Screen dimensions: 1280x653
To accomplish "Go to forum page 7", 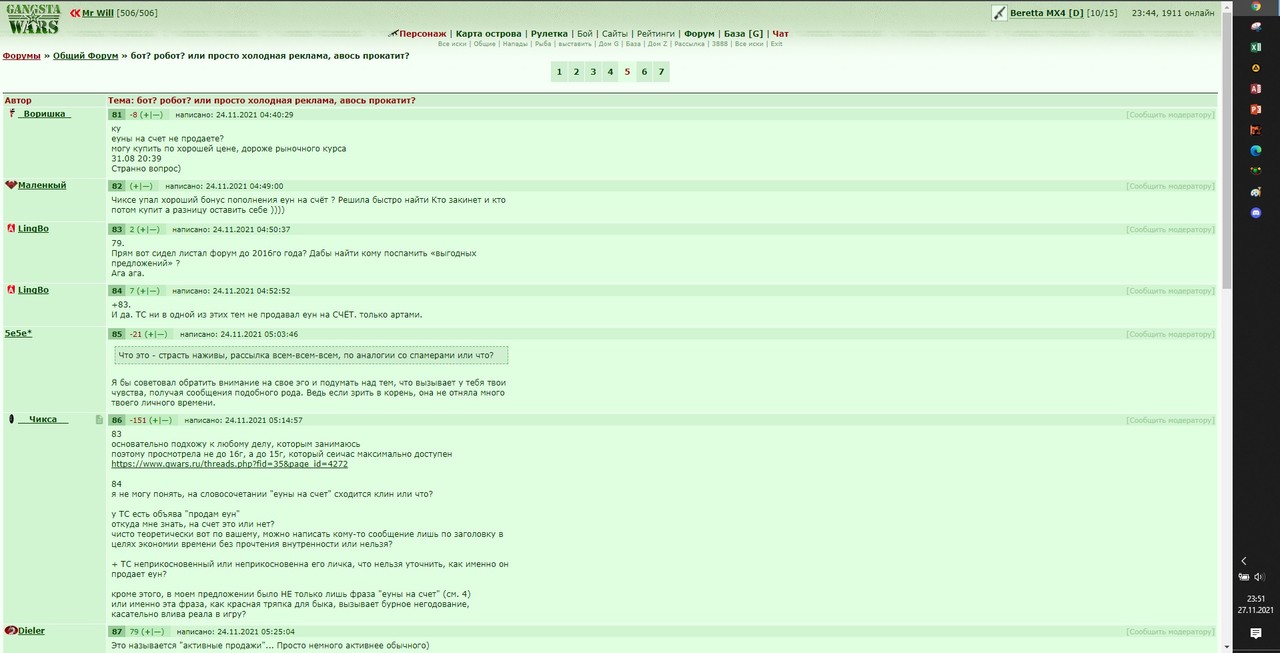I will coord(661,71).
